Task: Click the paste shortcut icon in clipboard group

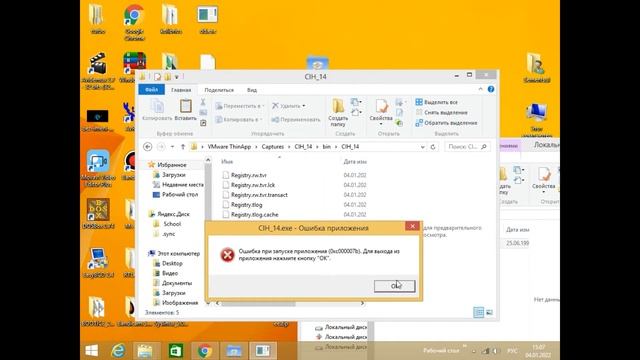Action: tap(203, 123)
